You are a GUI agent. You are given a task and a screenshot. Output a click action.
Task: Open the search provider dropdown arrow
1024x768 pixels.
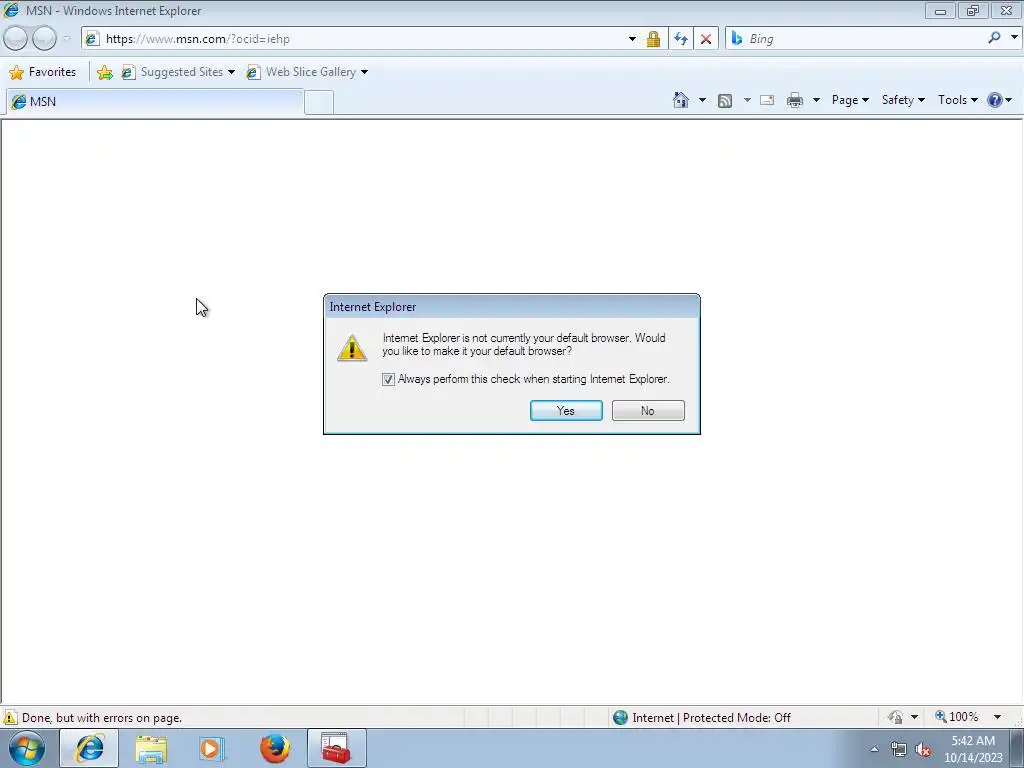click(x=1014, y=37)
